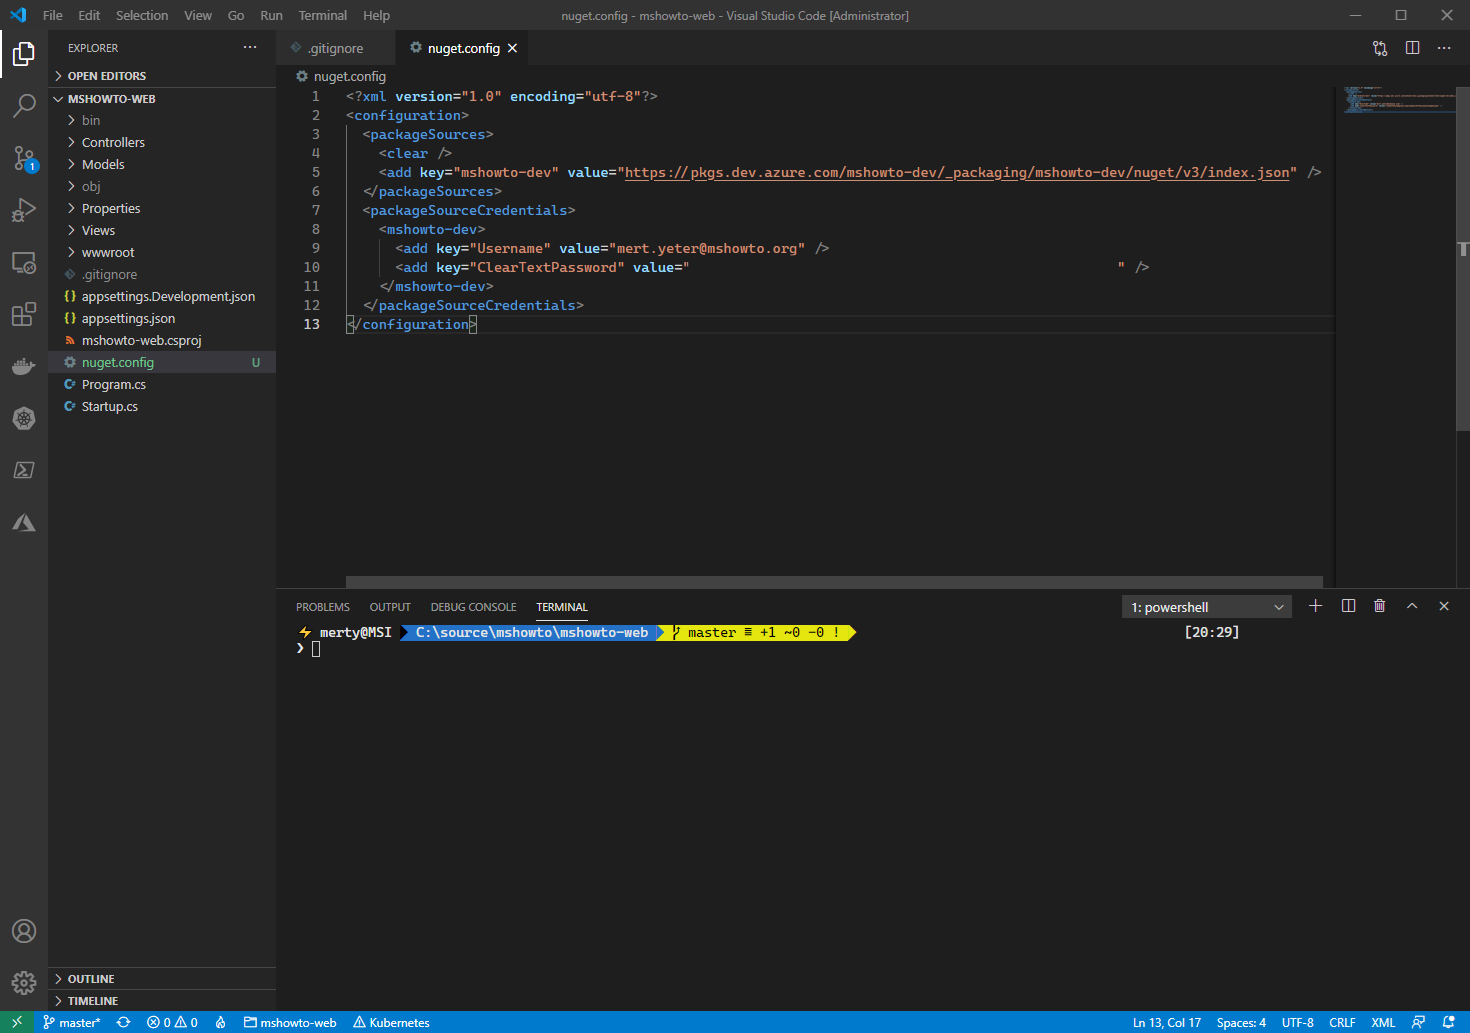Collapse the MSHOWTO-WEB folder section
Viewport: 1470px width, 1033px height.
point(162,99)
